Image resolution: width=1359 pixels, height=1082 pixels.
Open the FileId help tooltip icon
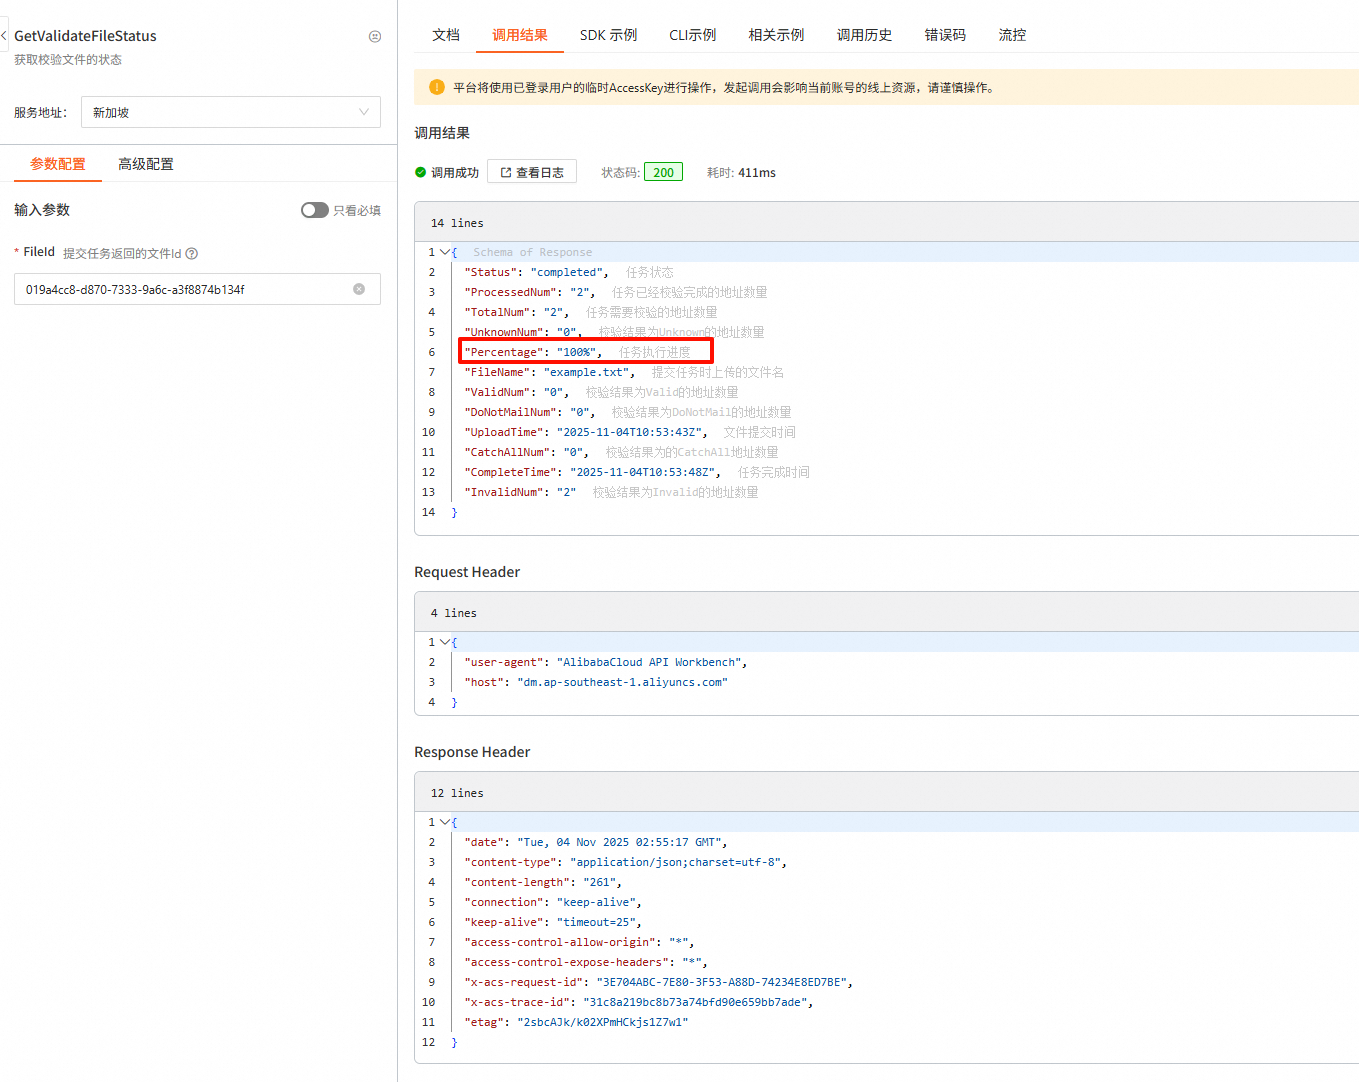pyautogui.click(x=192, y=254)
